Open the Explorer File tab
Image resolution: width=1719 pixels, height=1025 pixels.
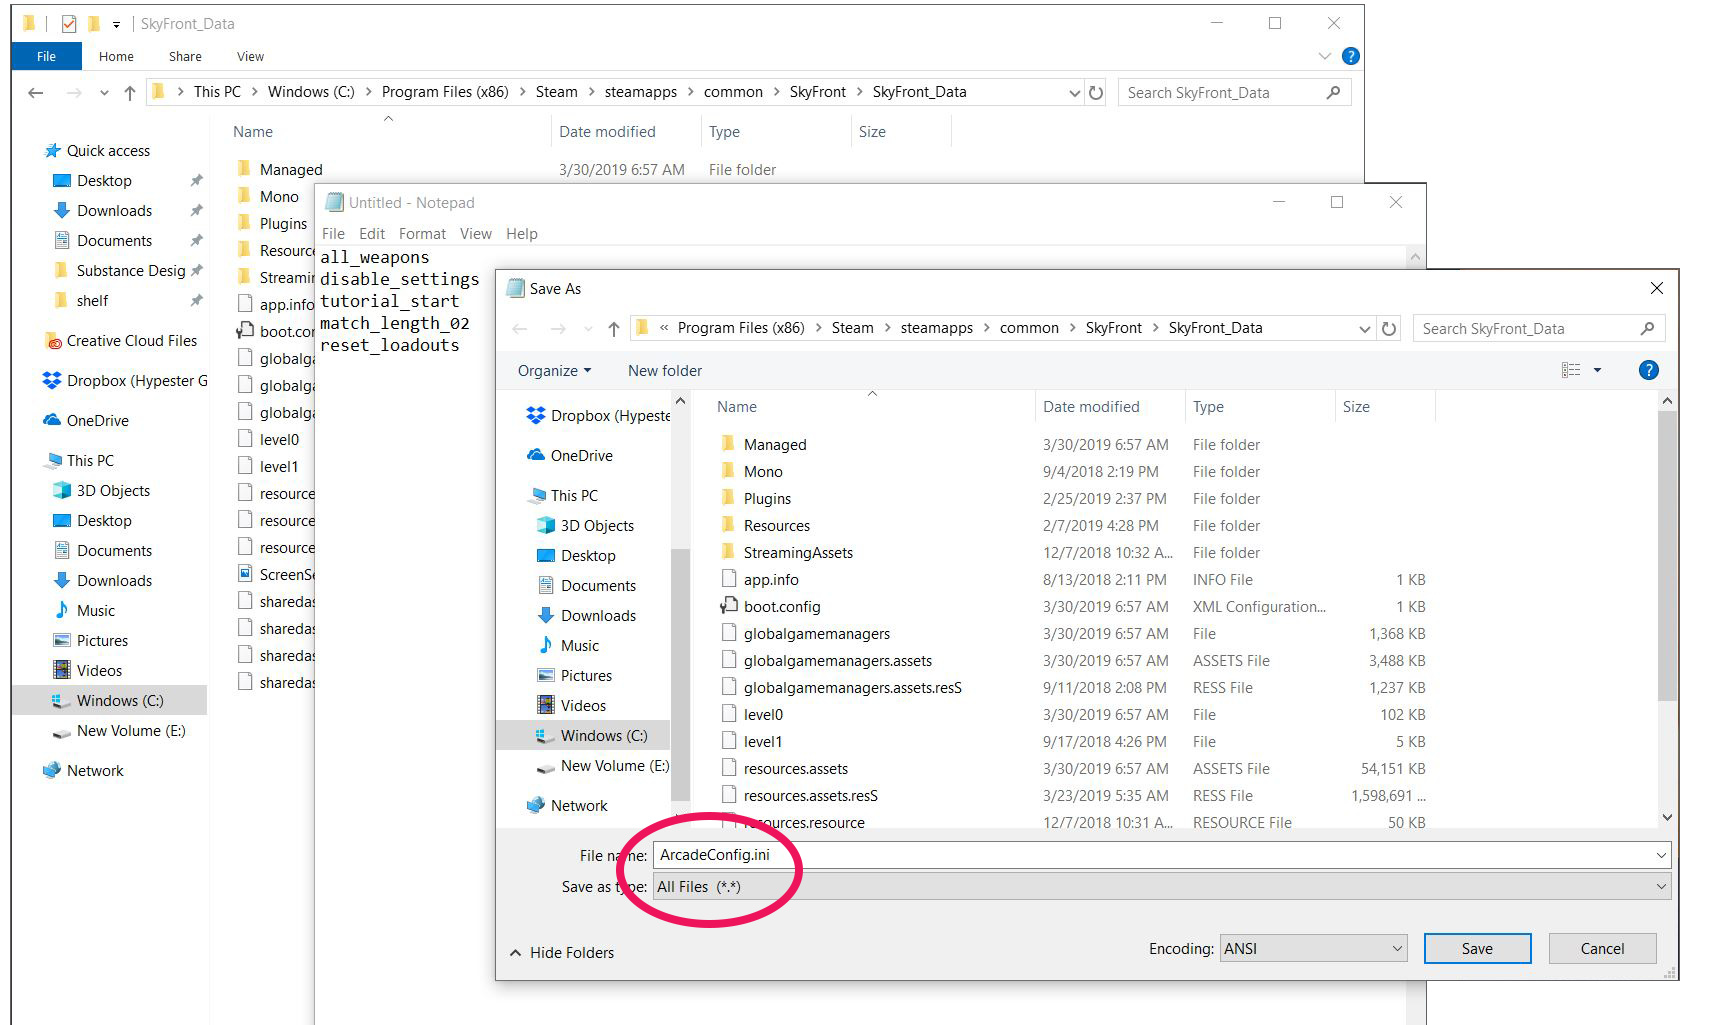46,57
